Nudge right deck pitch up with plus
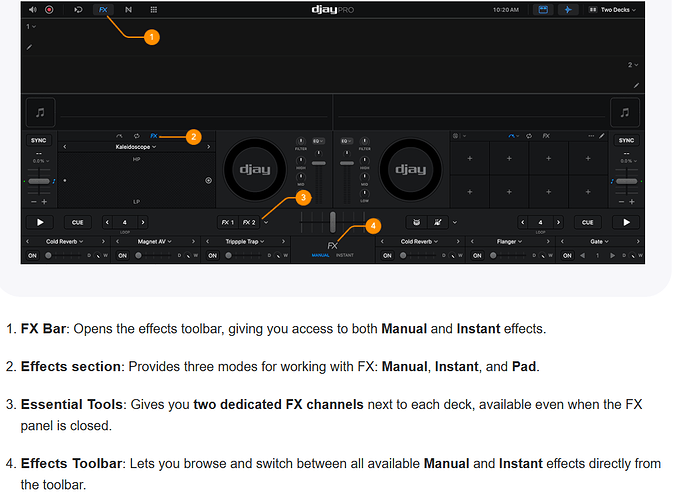This screenshot has width=680, height=500. (632, 202)
